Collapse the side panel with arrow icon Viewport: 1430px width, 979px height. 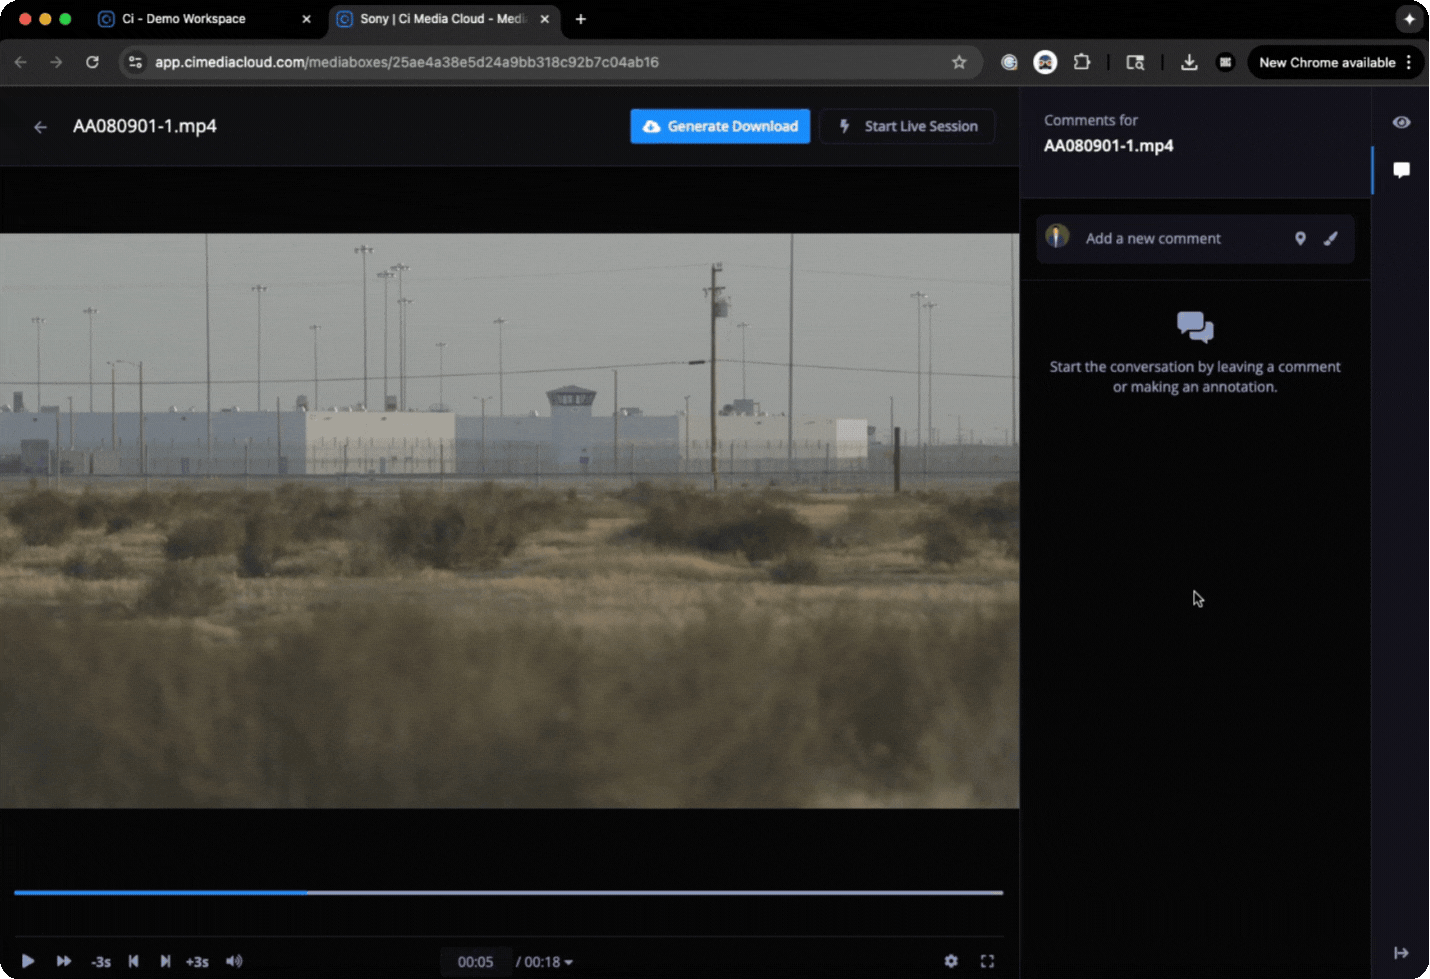click(x=1401, y=953)
